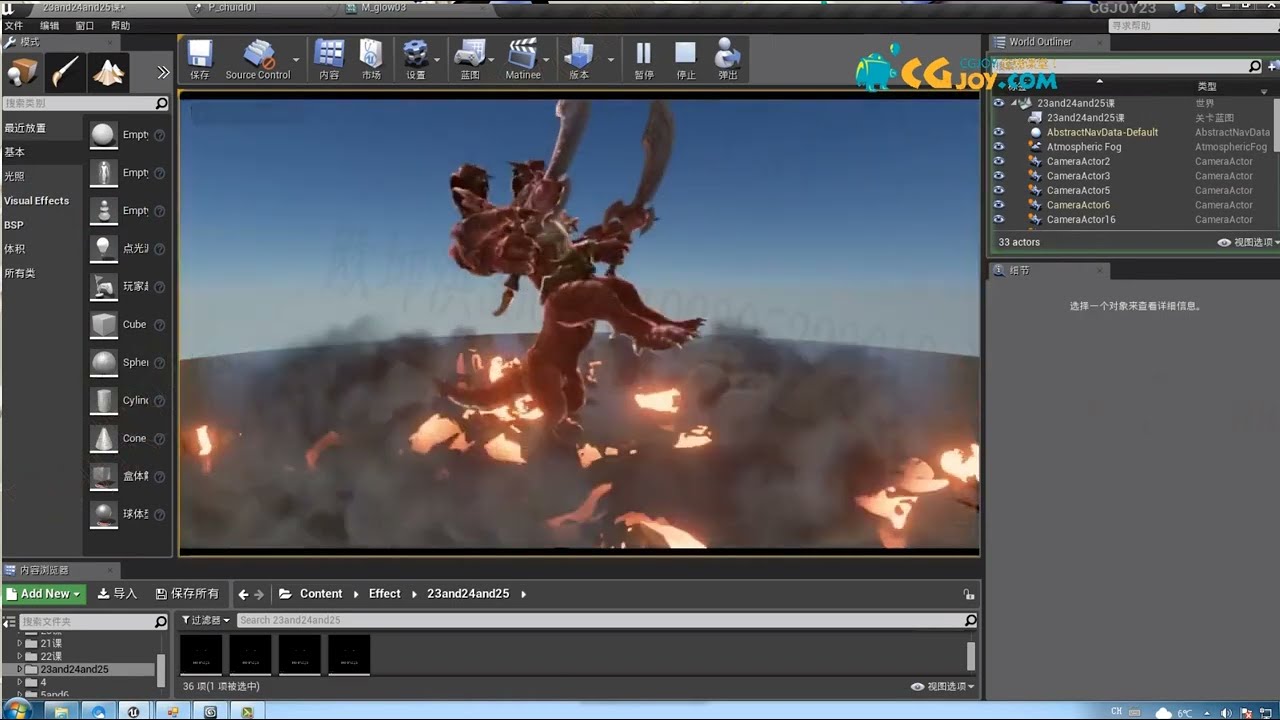Pause simulation with the 暂停 button
1280x720 pixels.
(644, 60)
